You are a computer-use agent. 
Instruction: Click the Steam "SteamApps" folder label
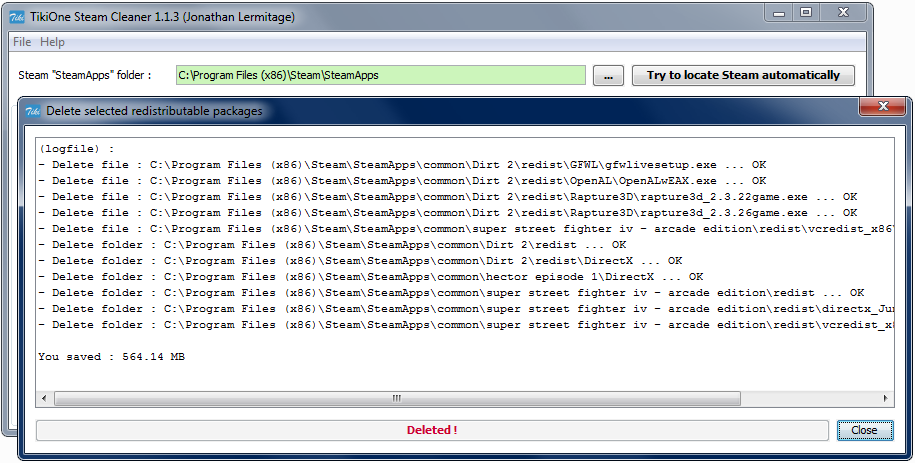tap(85, 75)
